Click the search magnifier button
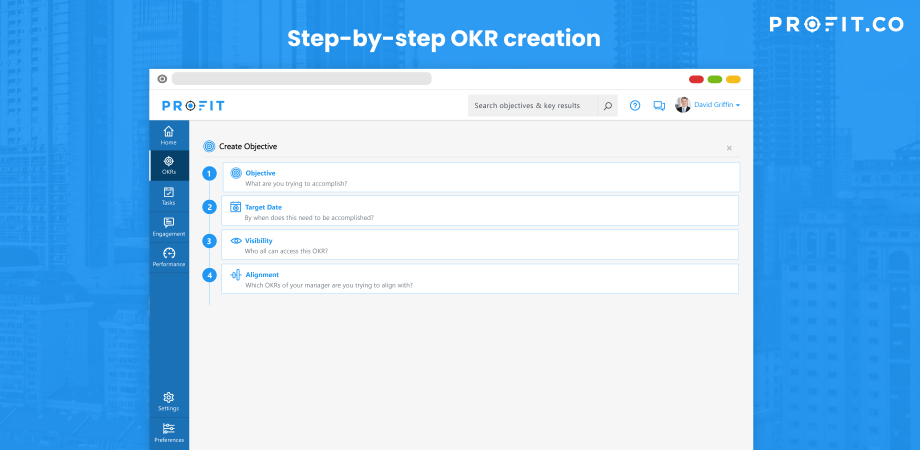The height and width of the screenshot is (450, 920). 607,106
